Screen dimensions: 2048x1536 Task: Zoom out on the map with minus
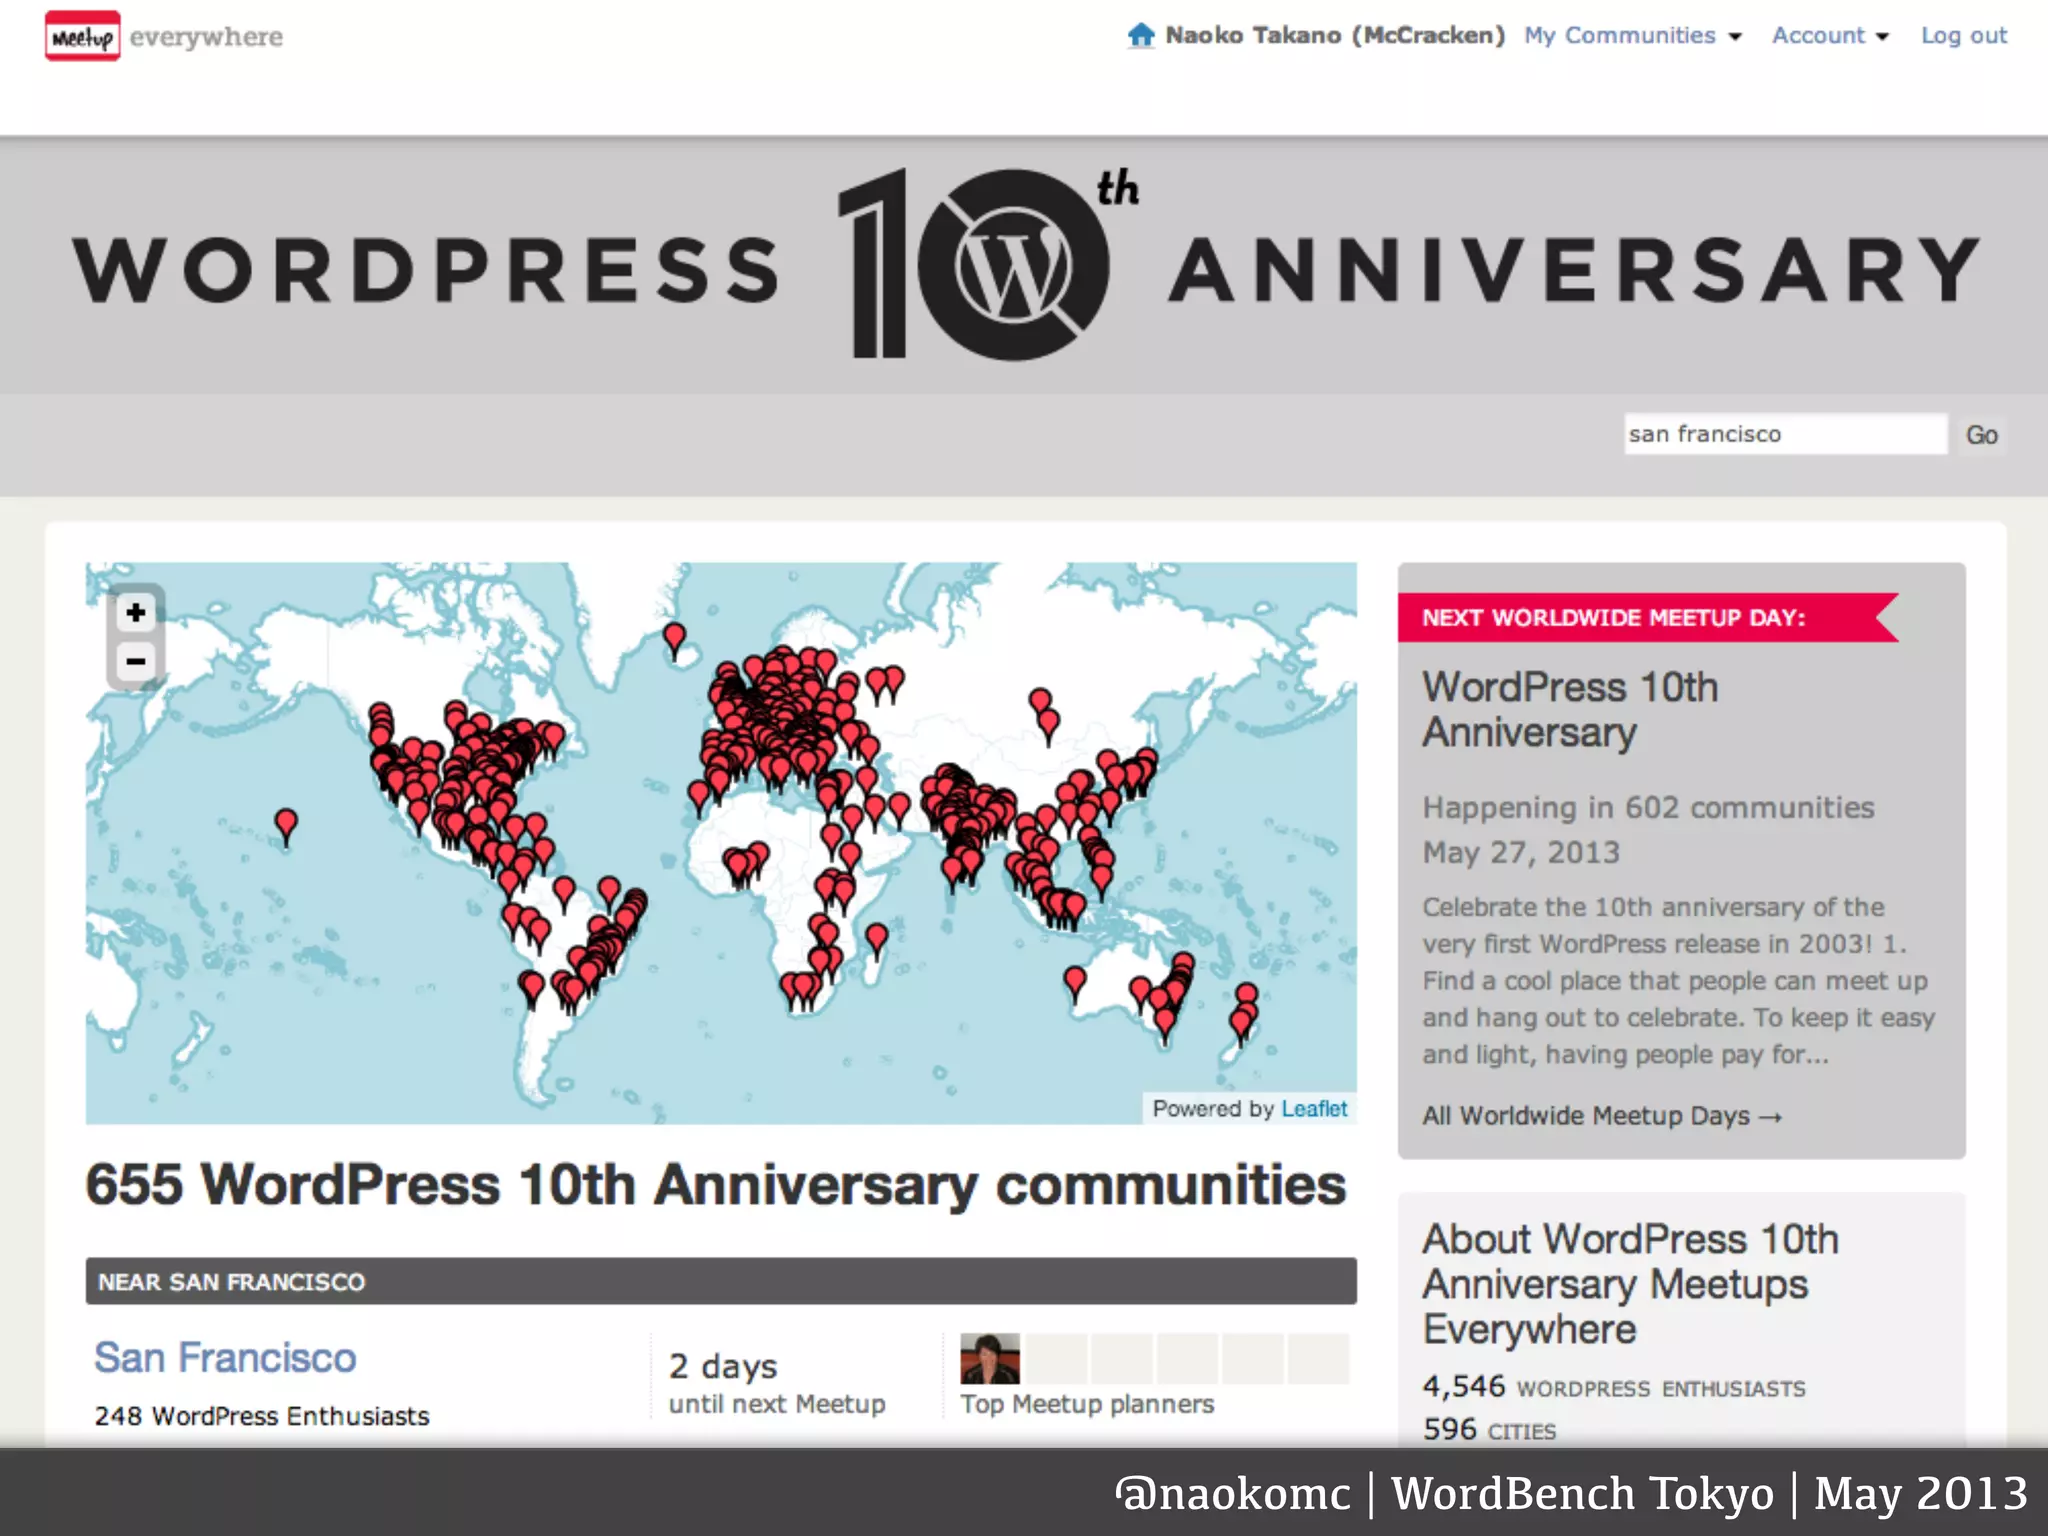pos(136,661)
